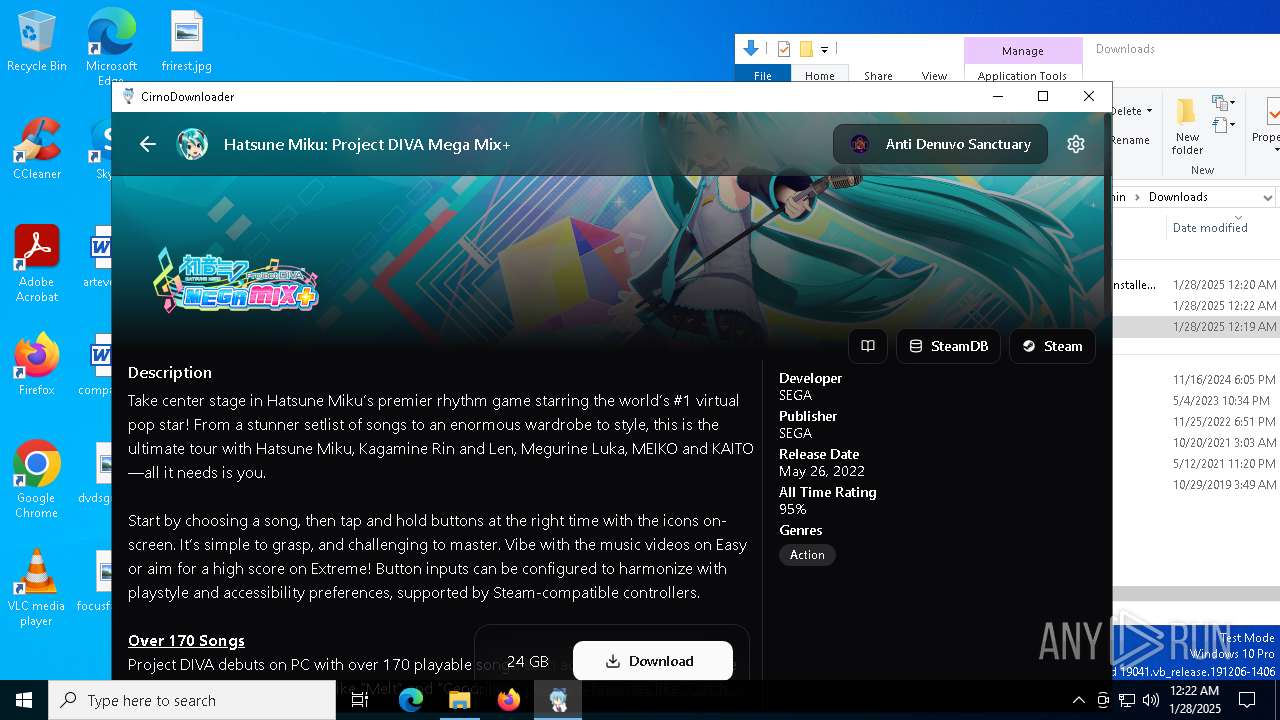Screen dimensions: 1280x720
Task: Click the 24 GB size label
Action: coord(528,661)
